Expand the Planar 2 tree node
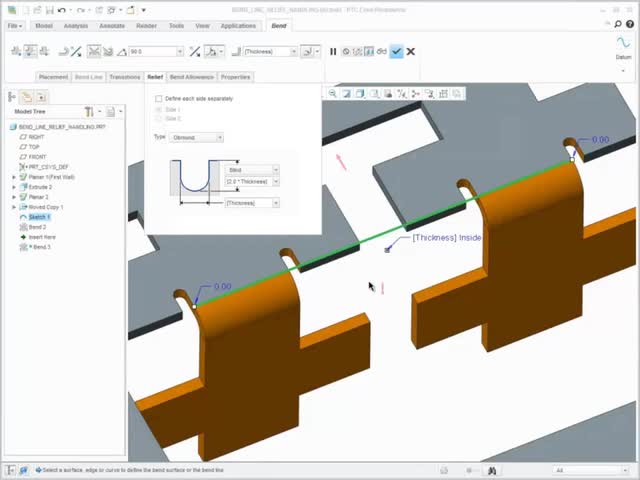Viewport: 640px width, 480px height. pyautogui.click(x=14, y=197)
